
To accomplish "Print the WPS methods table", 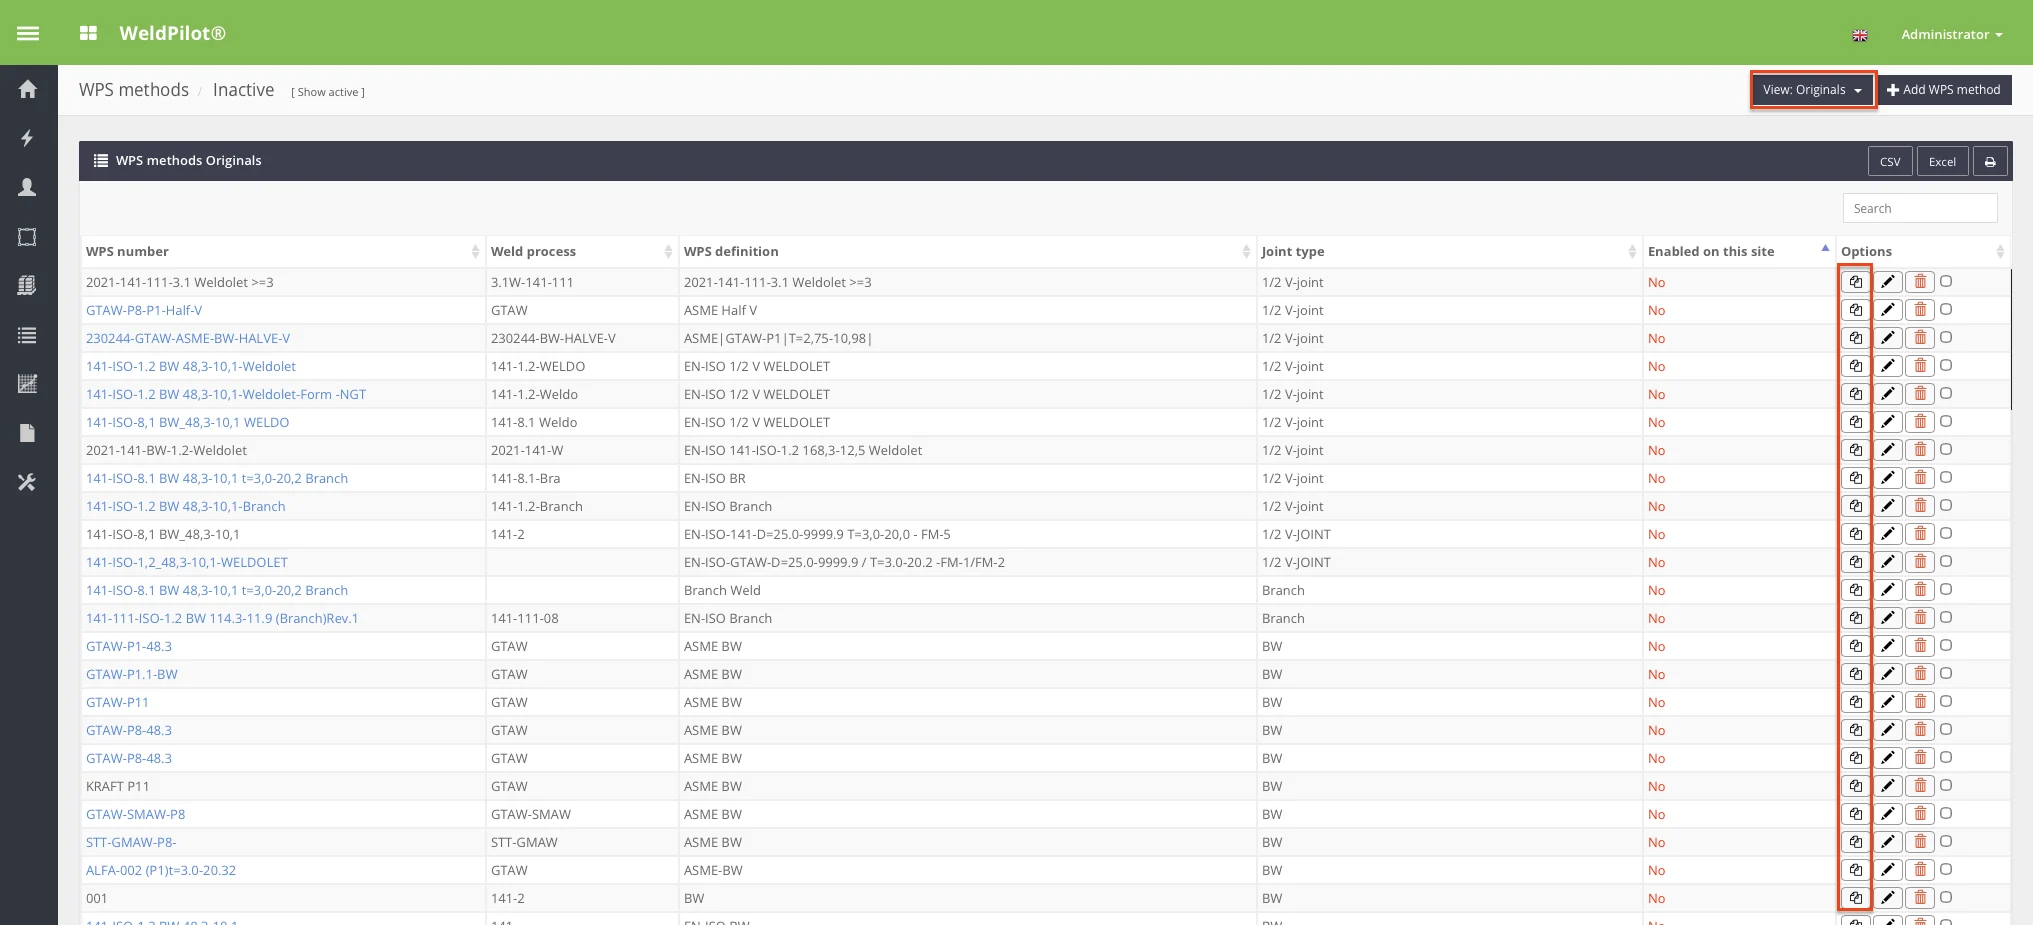I will 1990,161.
